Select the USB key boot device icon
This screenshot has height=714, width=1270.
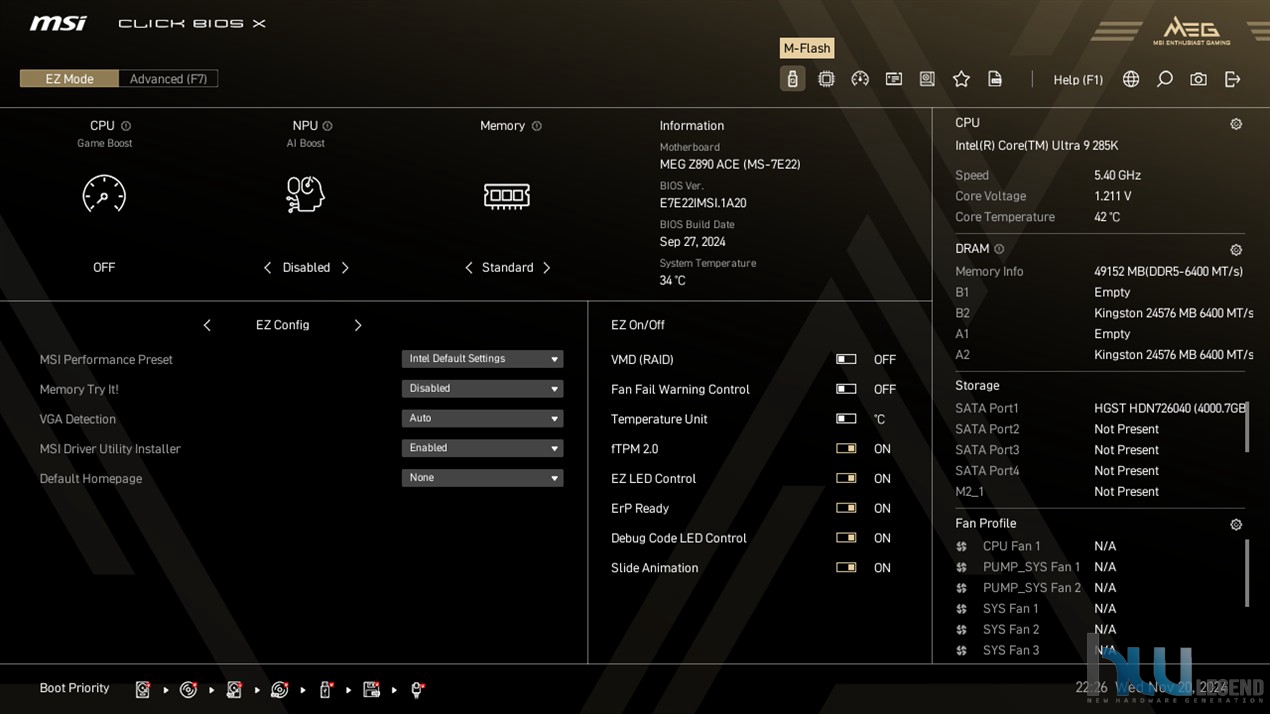click(x=325, y=689)
